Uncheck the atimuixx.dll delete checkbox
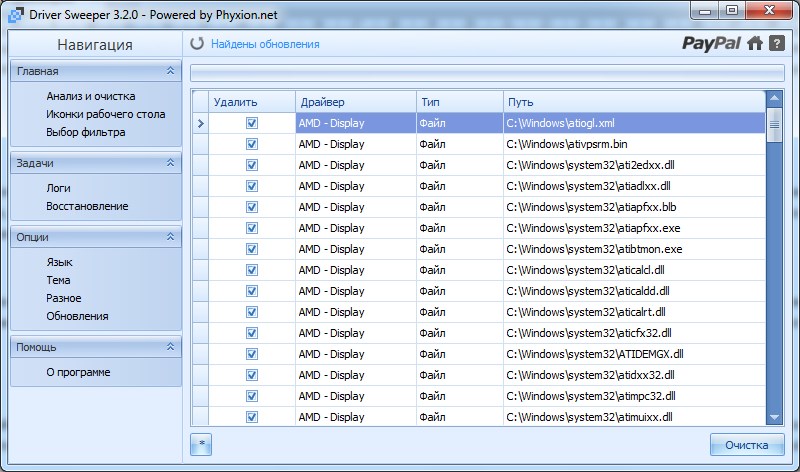The height and width of the screenshot is (472, 800). pyautogui.click(x=252, y=417)
